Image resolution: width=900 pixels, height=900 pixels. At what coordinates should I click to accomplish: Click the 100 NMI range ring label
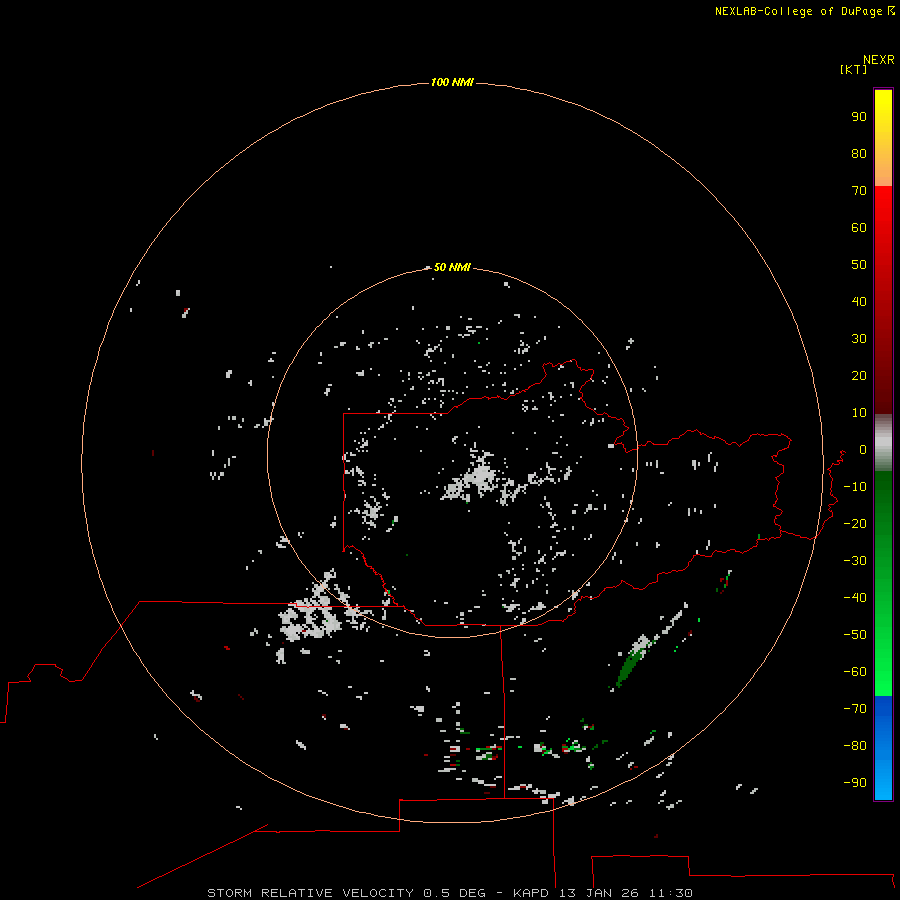point(452,82)
